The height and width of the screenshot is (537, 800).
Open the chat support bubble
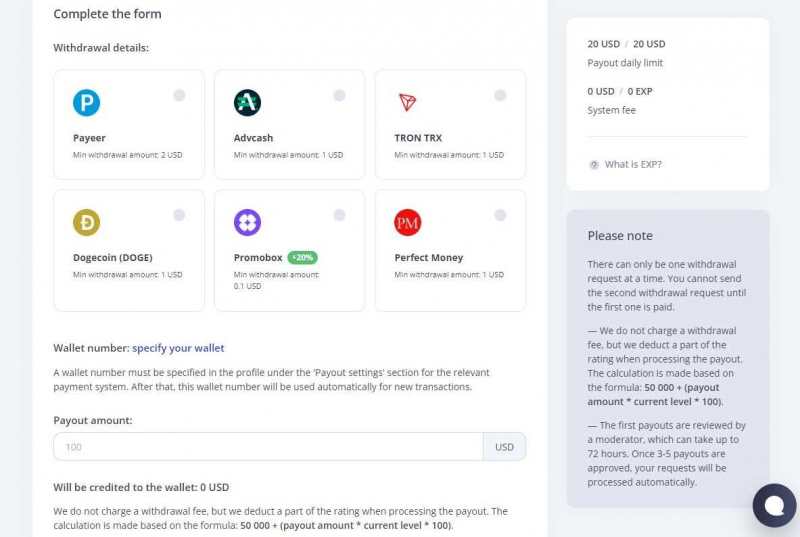click(x=774, y=505)
